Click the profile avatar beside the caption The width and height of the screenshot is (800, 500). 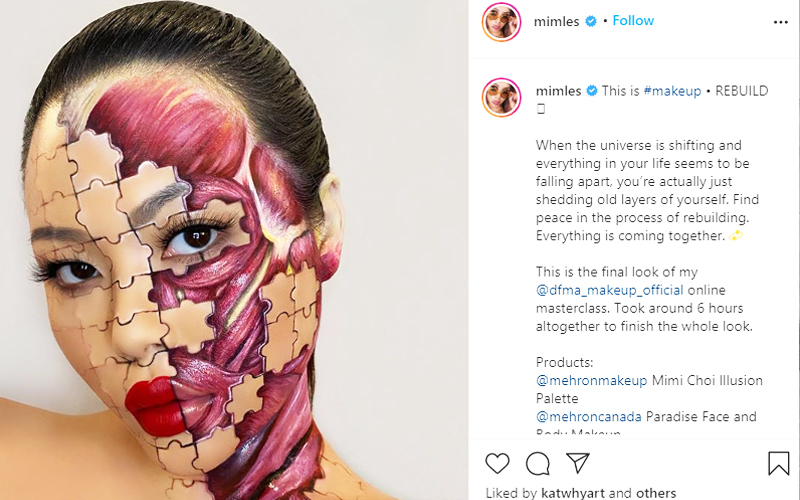pyautogui.click(x=501, y=97)
